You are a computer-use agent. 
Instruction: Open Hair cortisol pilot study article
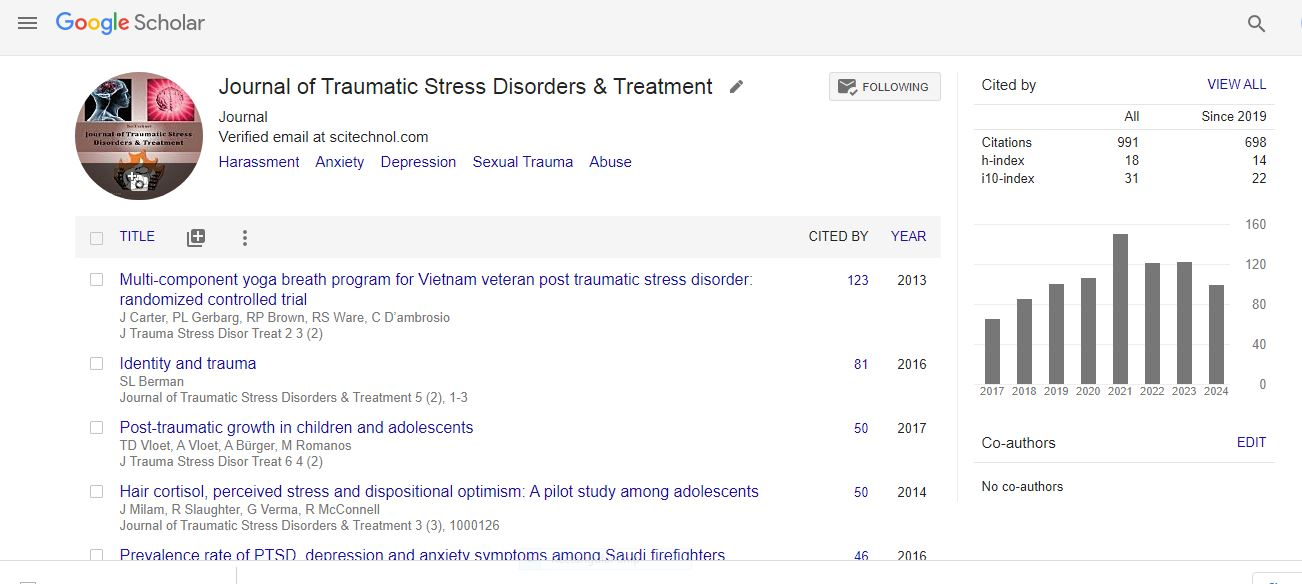point(439,492)
